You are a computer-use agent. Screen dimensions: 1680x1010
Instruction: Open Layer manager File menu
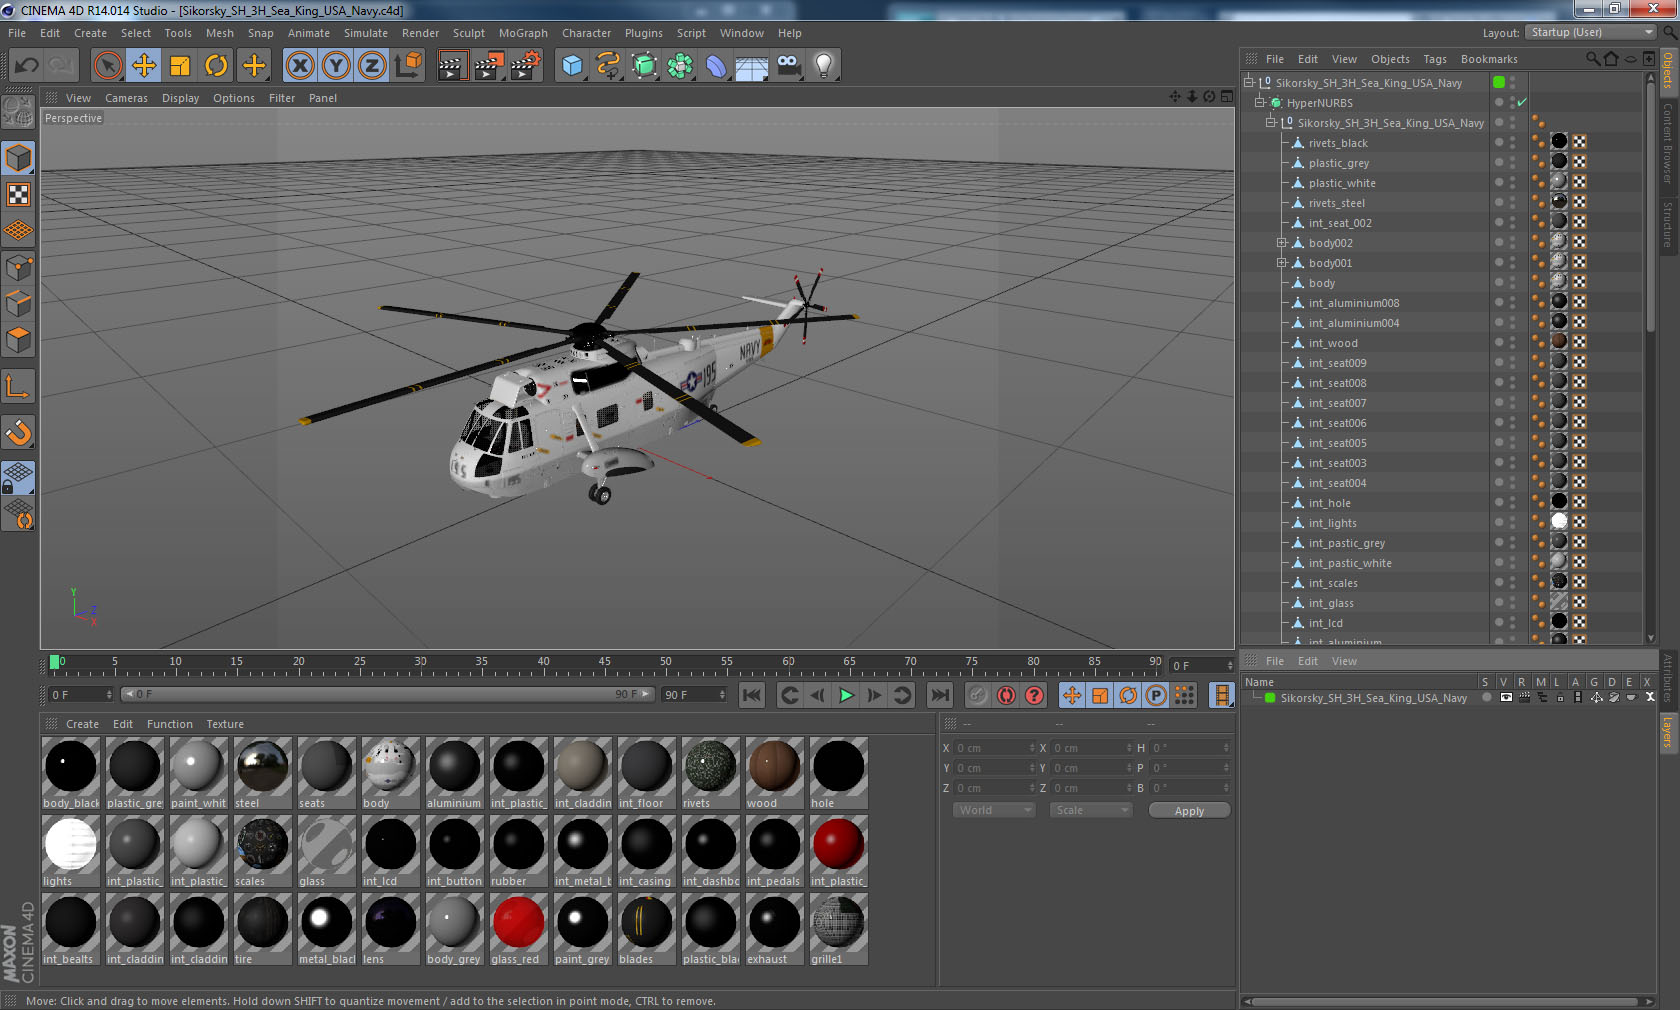(1275, 661)
